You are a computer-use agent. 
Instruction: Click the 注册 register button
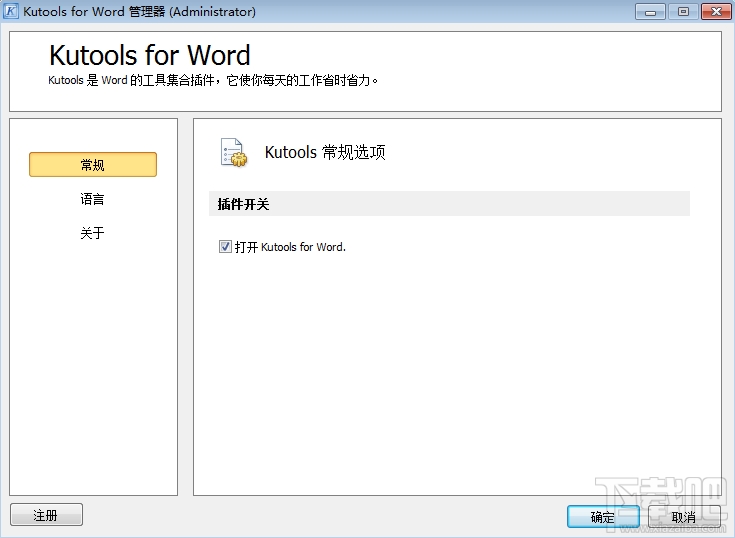46,515
